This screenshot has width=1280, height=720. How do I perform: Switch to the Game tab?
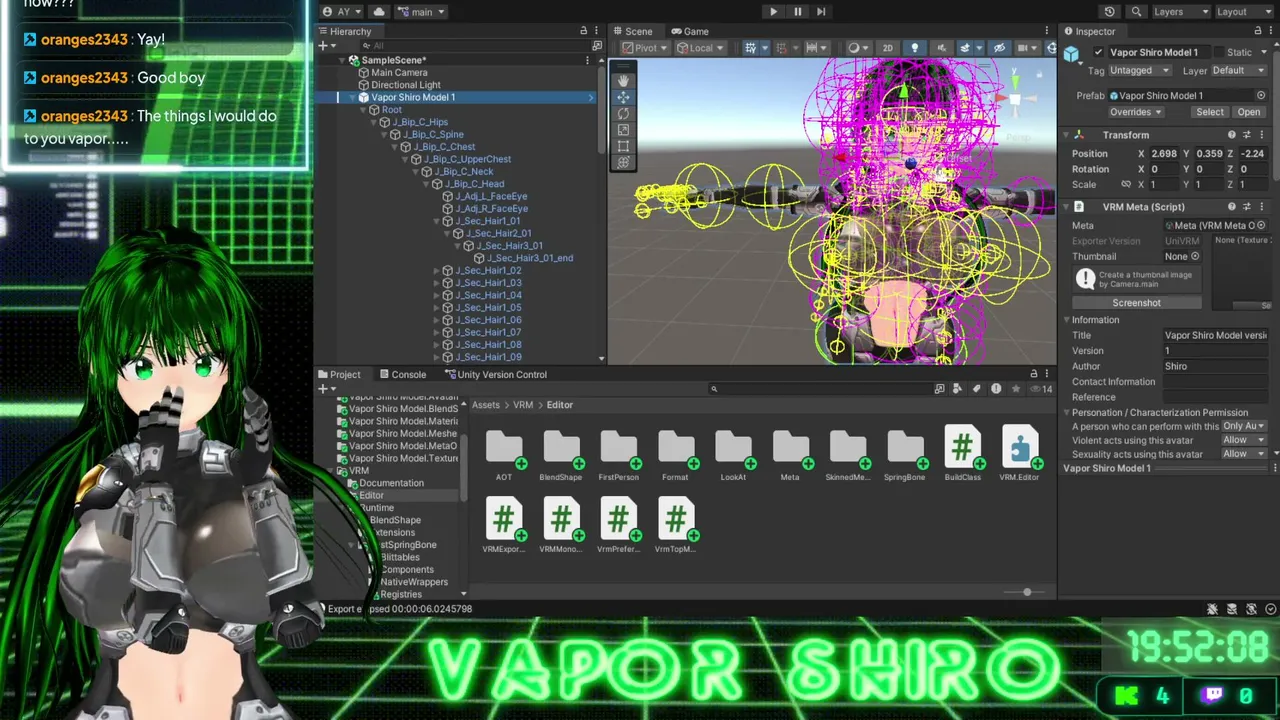690,31
